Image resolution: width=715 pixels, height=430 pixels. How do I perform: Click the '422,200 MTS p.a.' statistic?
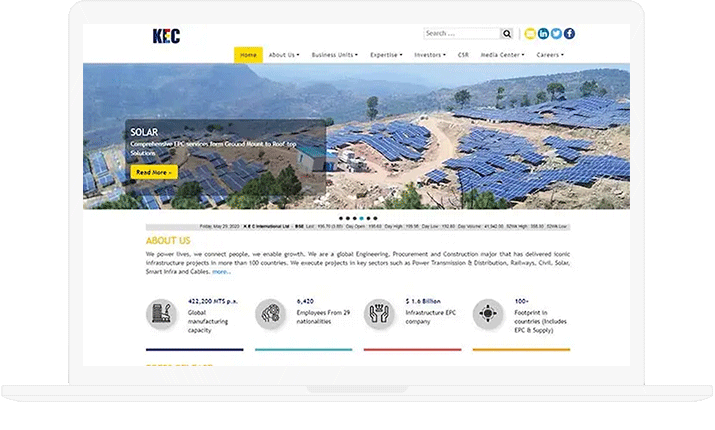213,301
